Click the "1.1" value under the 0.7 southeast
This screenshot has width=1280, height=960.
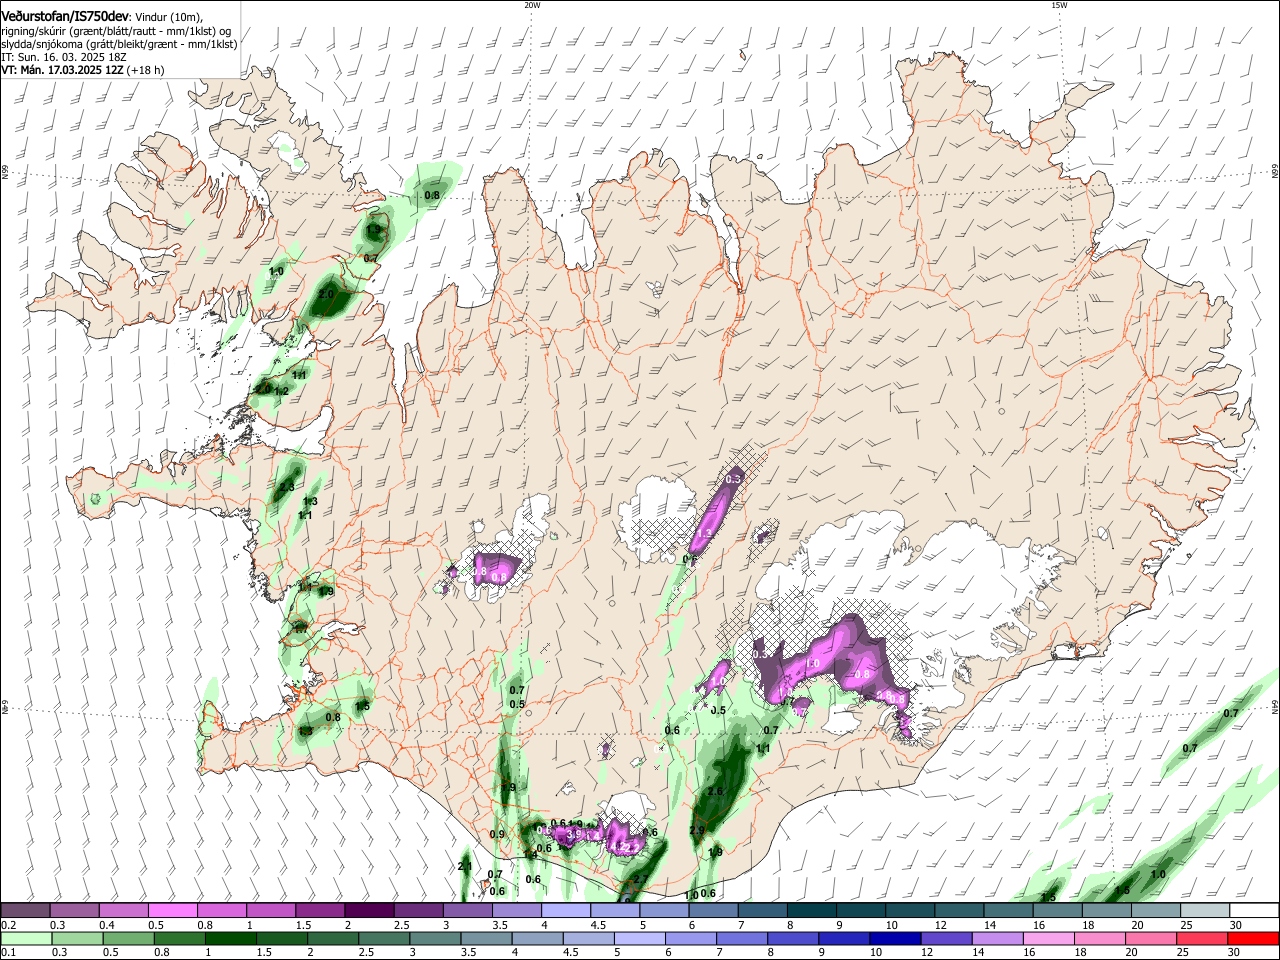click(763, 748)
